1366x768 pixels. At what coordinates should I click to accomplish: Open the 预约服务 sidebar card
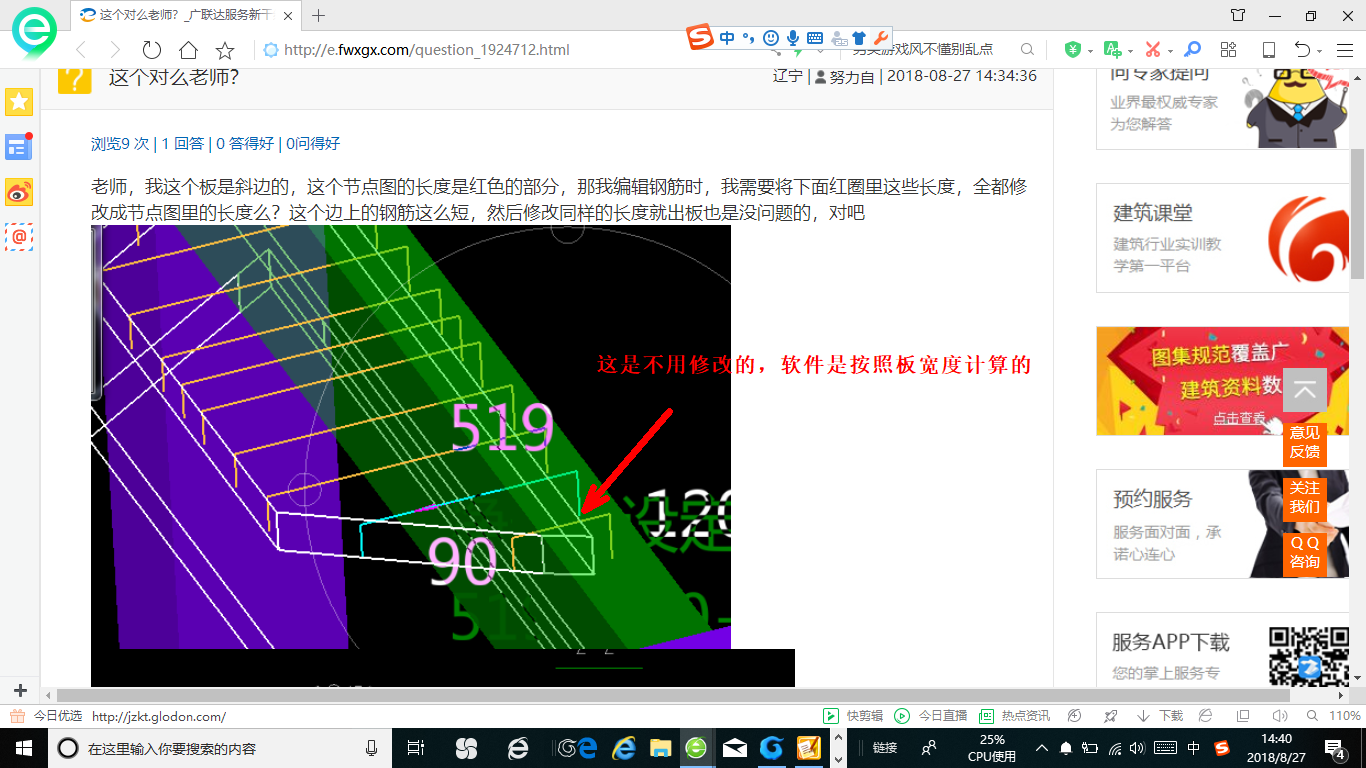1224,524
